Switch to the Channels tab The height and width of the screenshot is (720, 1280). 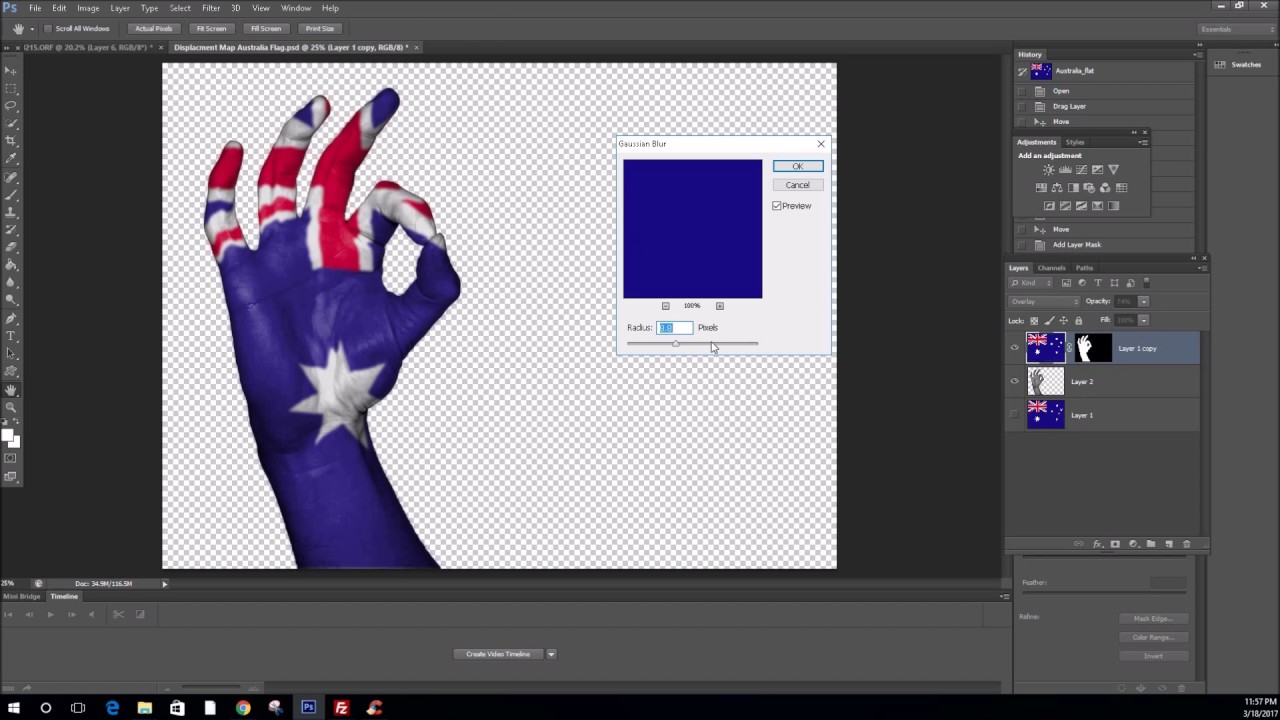pos(1051,268)
